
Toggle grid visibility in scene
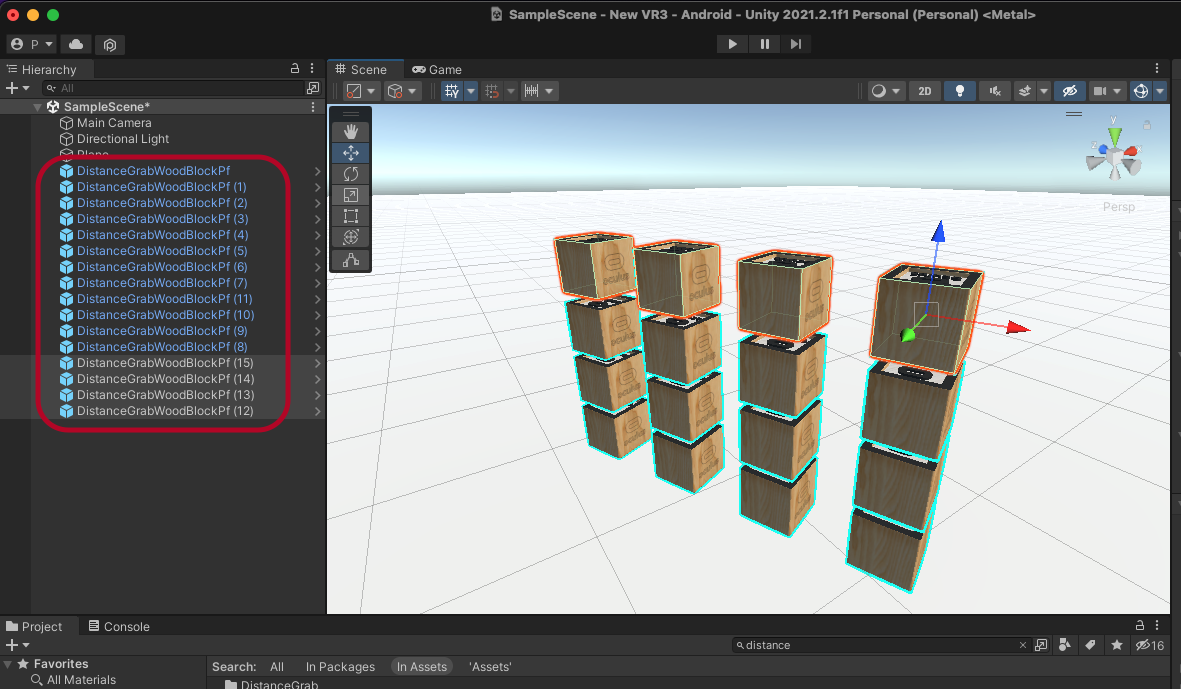[452, 91]
